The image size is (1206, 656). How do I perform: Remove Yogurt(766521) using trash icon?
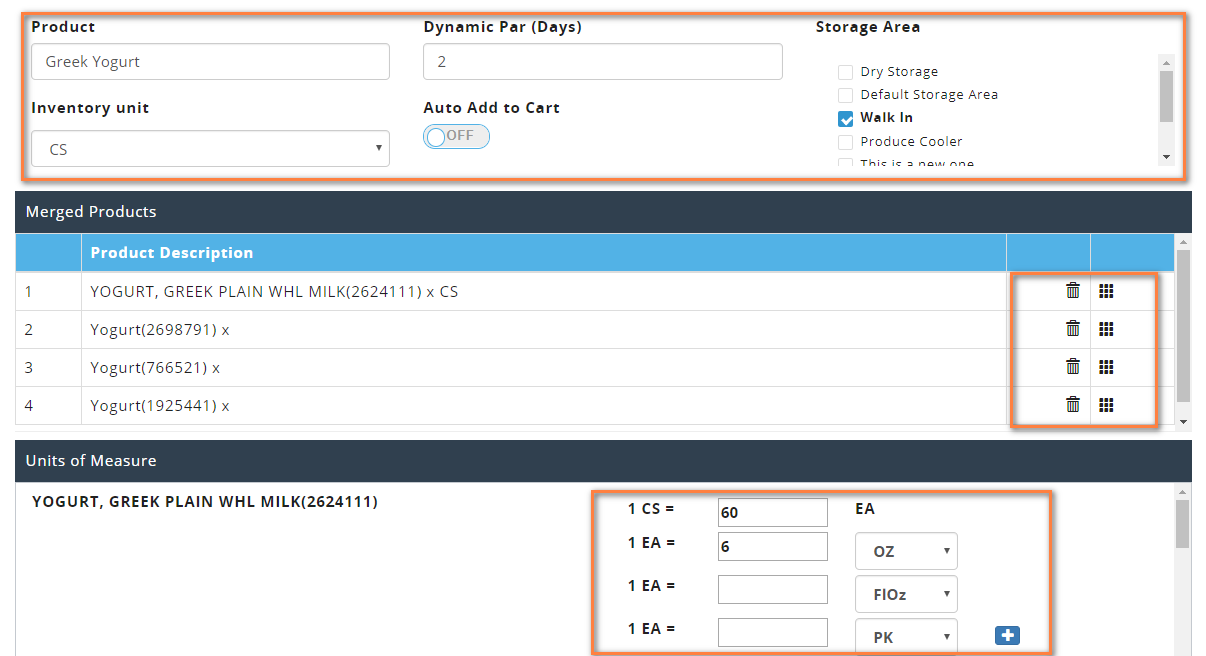click(x=1073, y=367)
